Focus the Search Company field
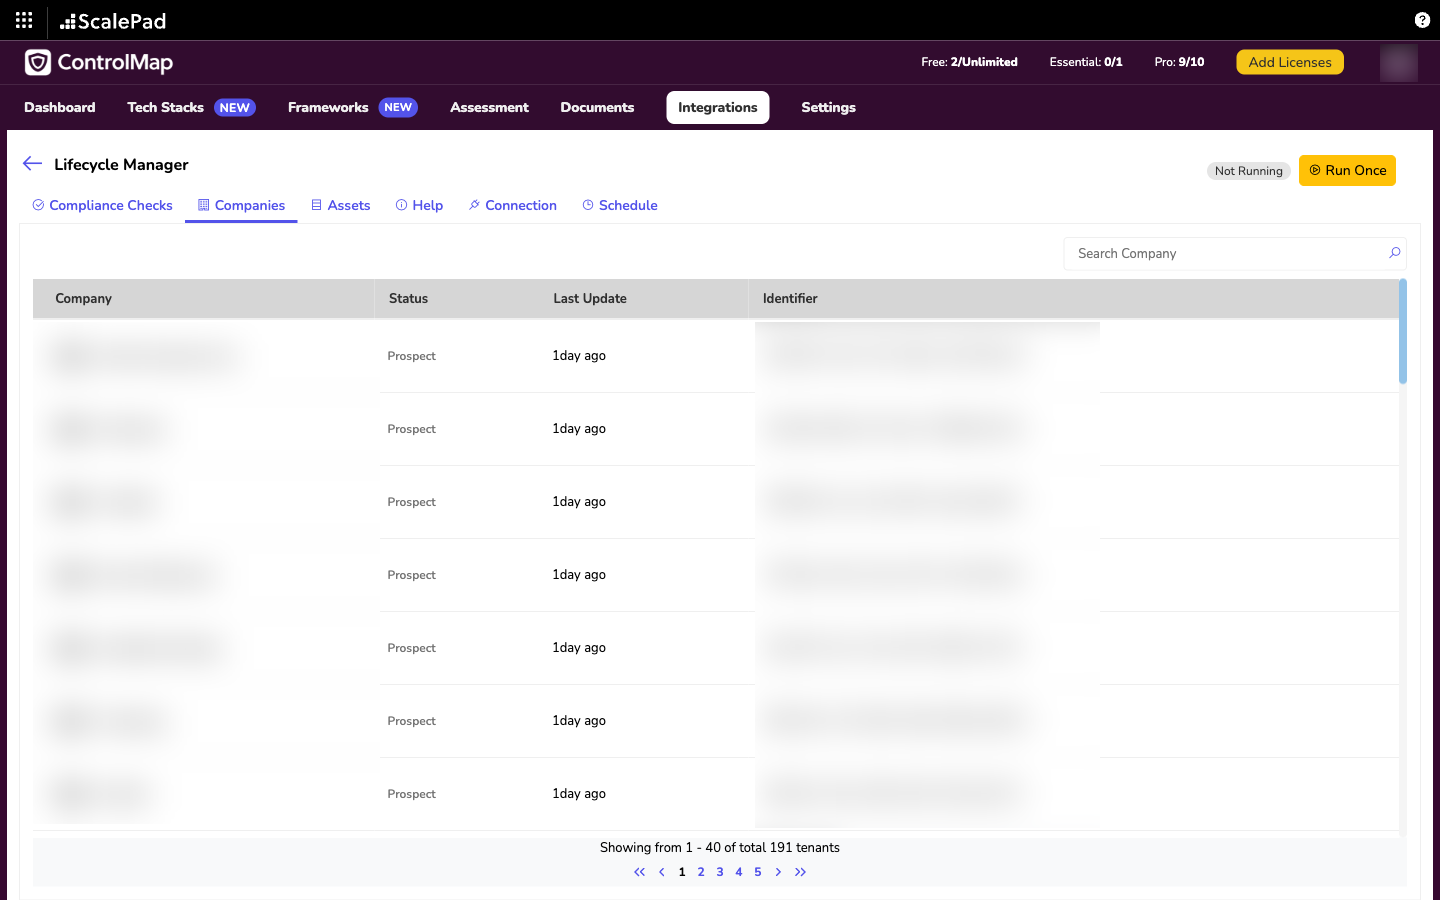This screenshot has width=1440, height=900. click(x=1234, y=253)
